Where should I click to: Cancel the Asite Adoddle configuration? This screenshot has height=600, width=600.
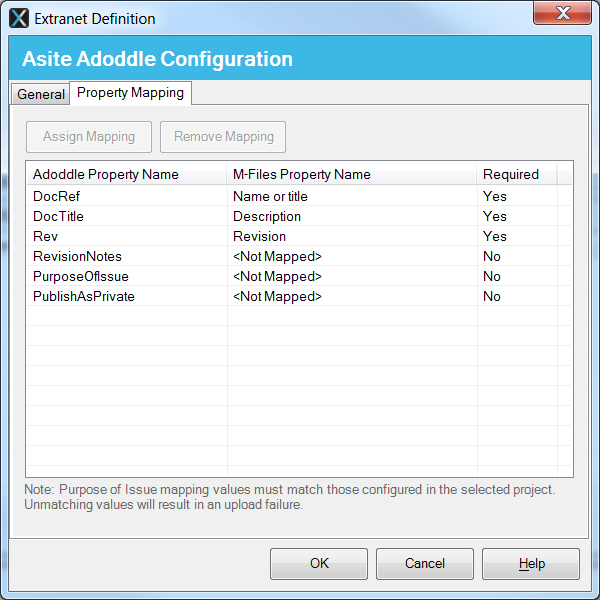tap(425, 563)
